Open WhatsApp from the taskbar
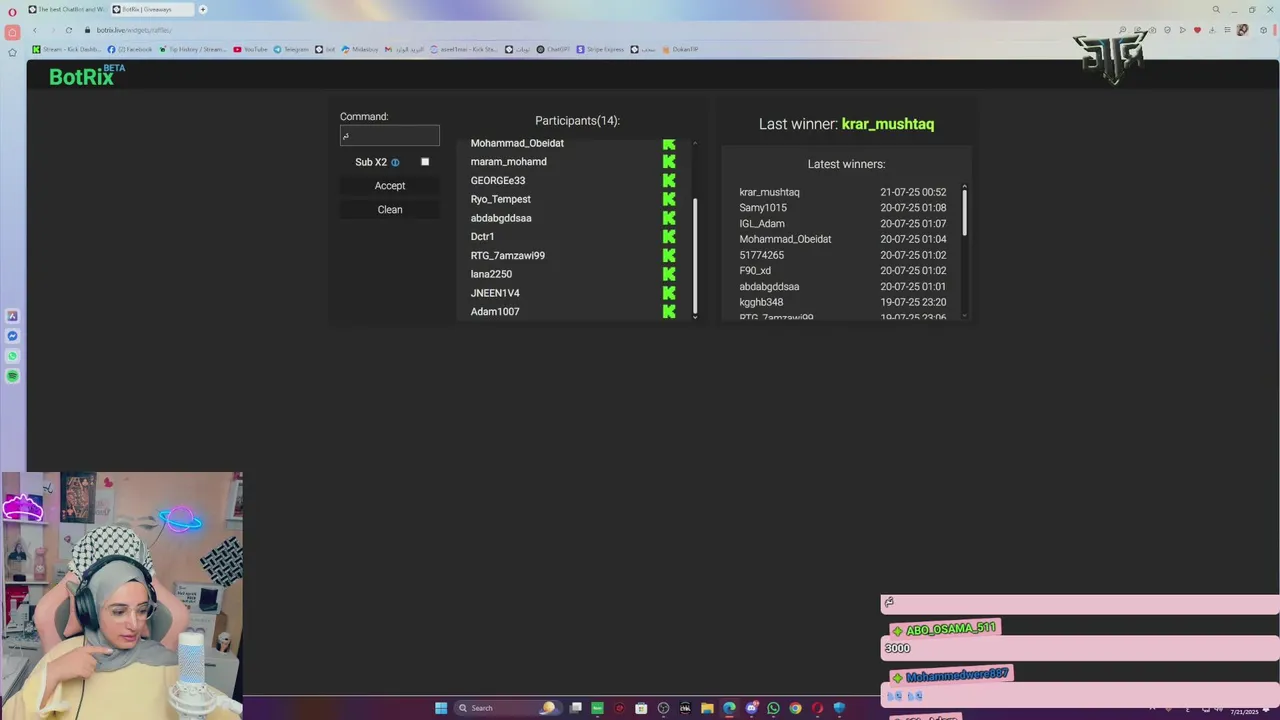The image size is (1280, 720). point(773,708)
